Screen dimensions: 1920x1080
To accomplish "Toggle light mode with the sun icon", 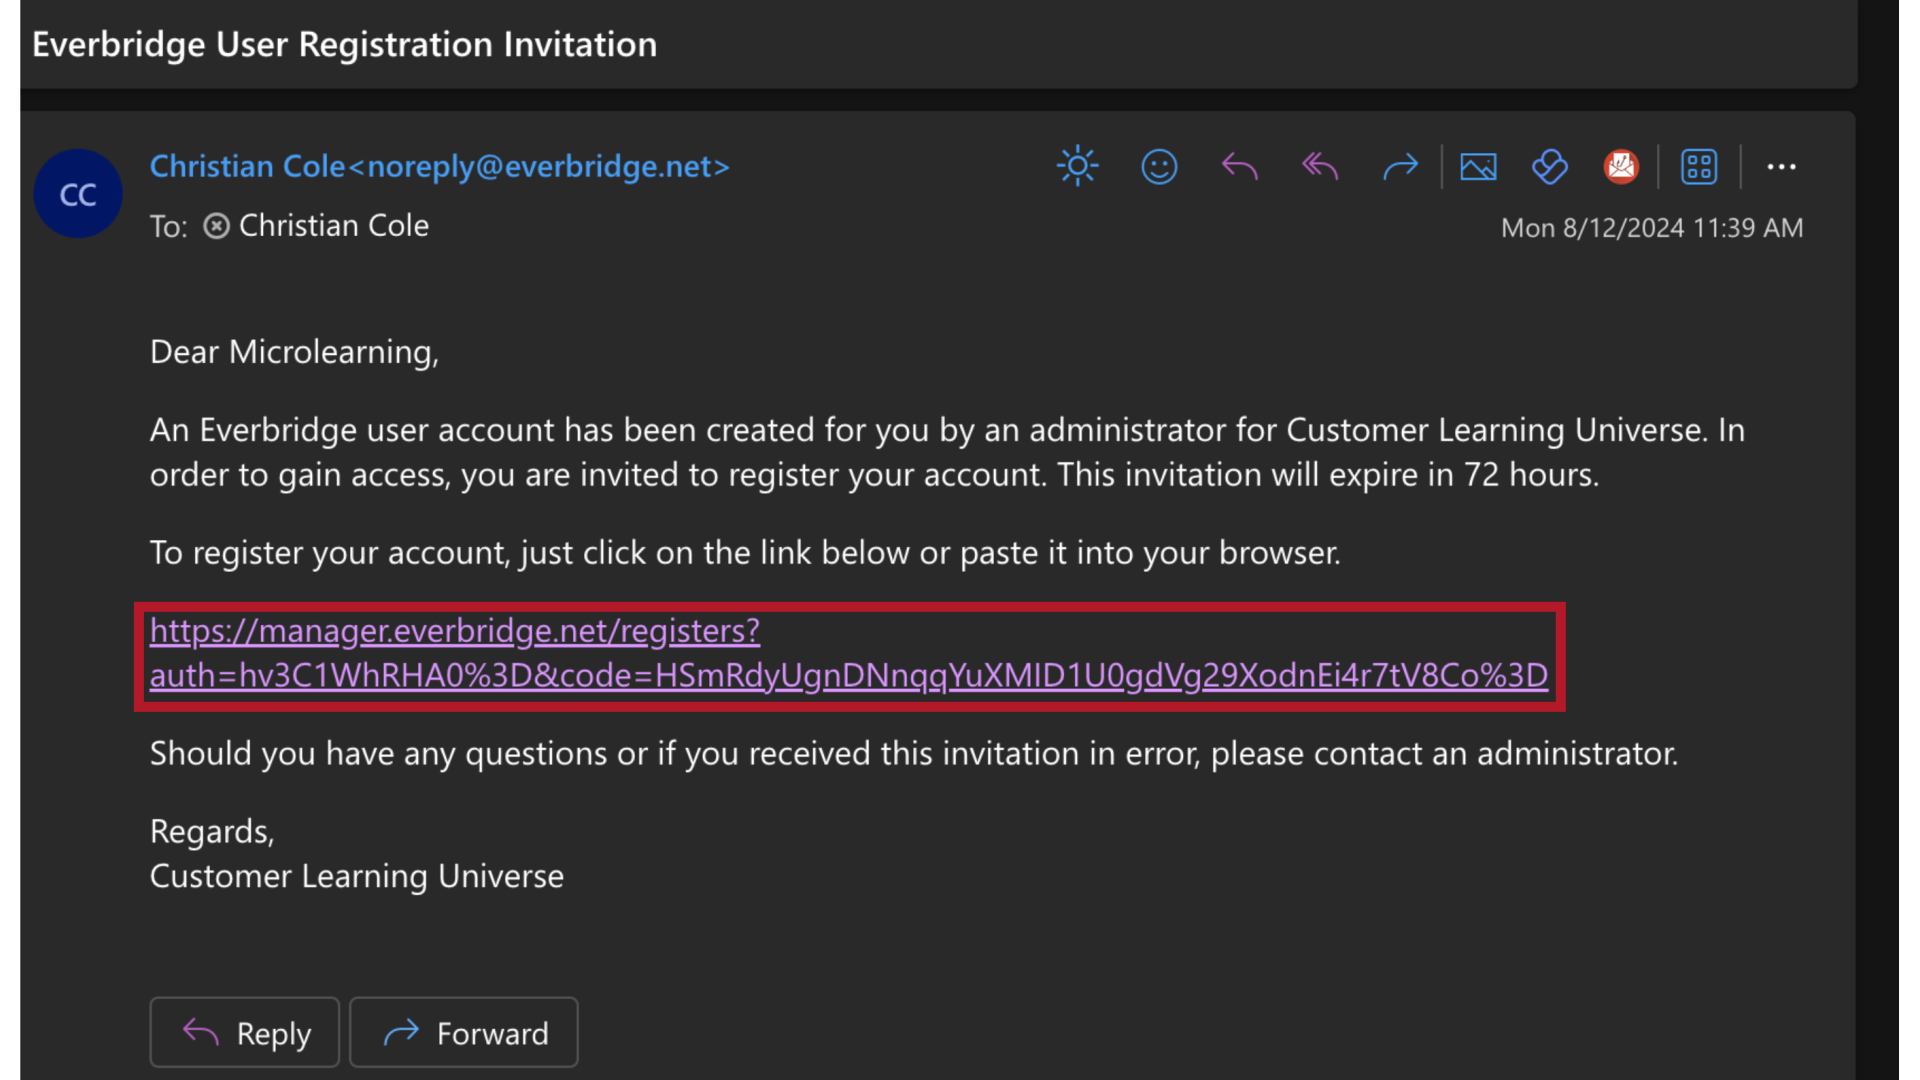I will (1078, 166).
